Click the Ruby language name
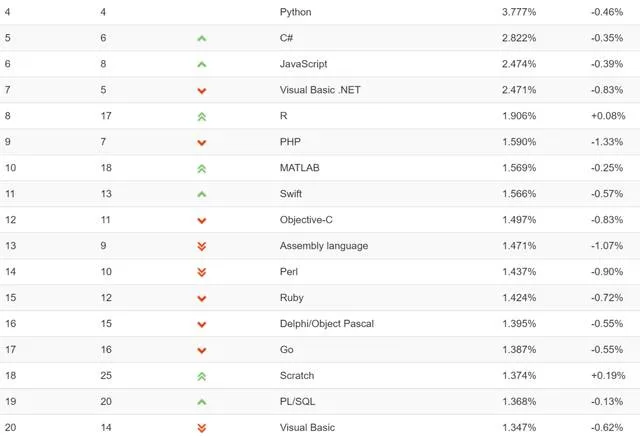The width and height of the screenshot is (640, 436). click(x=292, y=298)
